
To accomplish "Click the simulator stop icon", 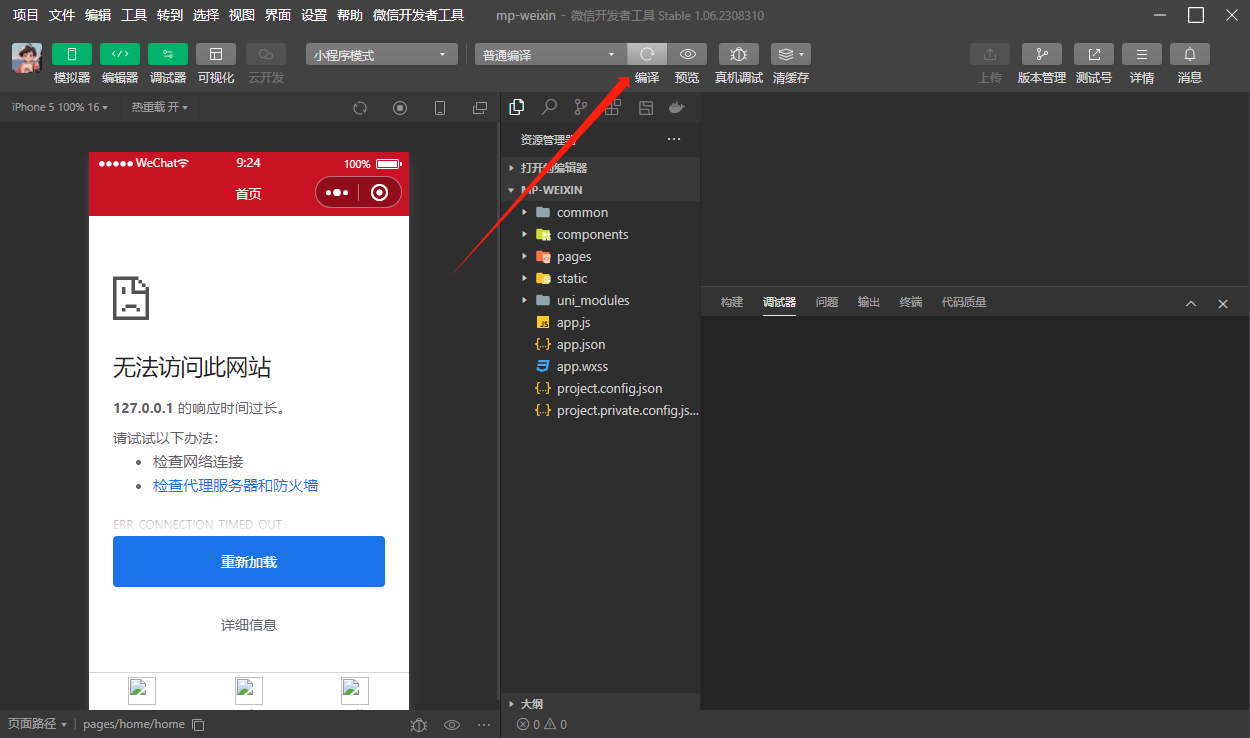I will click(400, 108).
